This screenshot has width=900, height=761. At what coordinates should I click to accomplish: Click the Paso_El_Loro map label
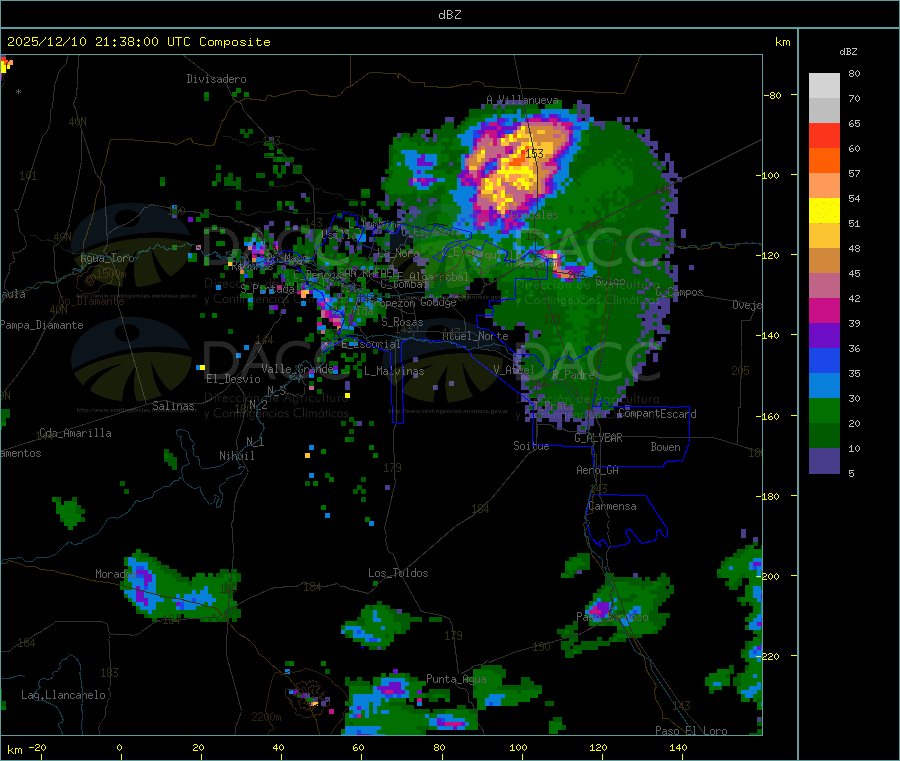[691, 731]
